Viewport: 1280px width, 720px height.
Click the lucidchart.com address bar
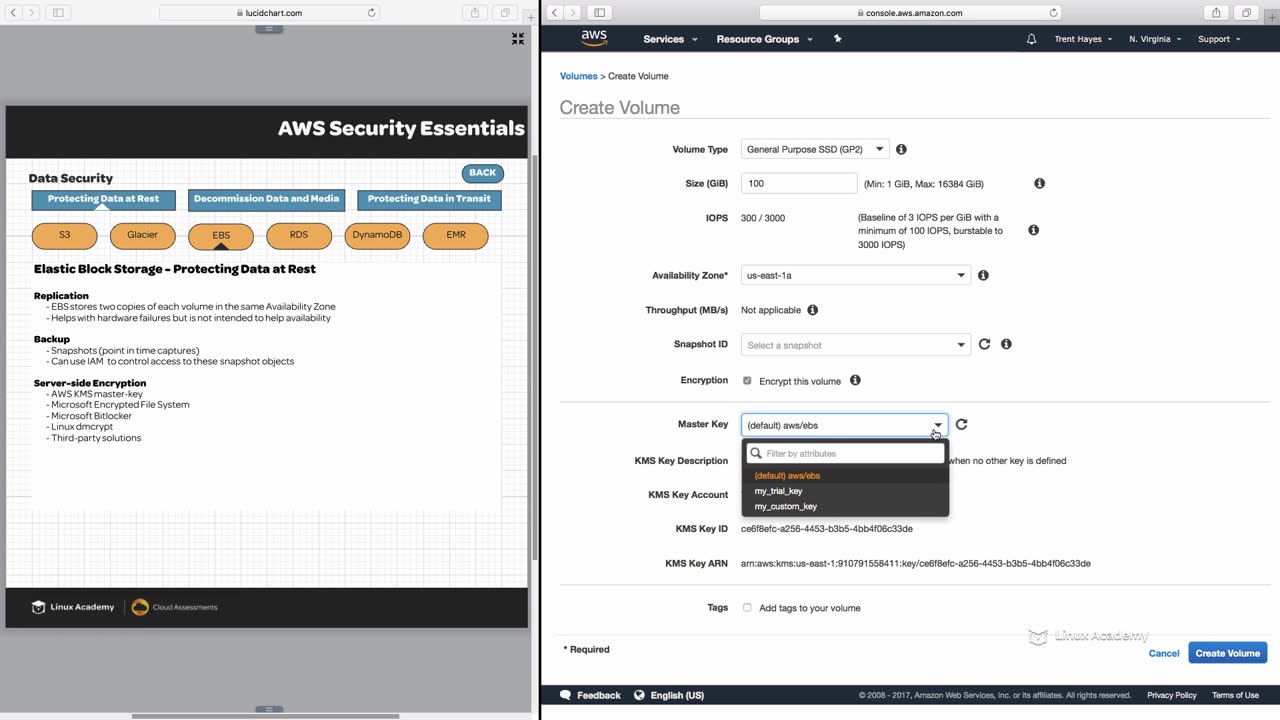[270, 13]
